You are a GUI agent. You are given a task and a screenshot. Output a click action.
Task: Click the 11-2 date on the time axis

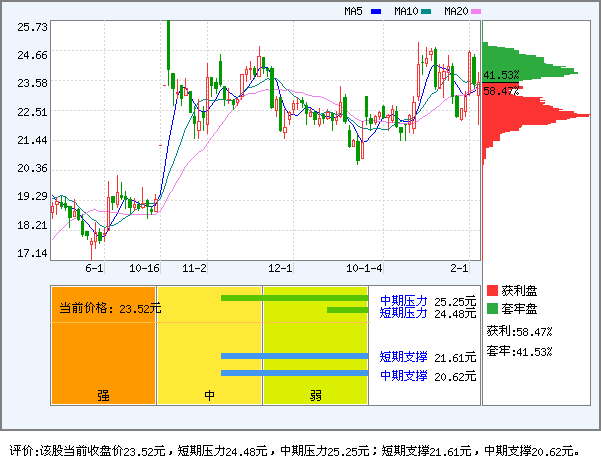[195, 269]
